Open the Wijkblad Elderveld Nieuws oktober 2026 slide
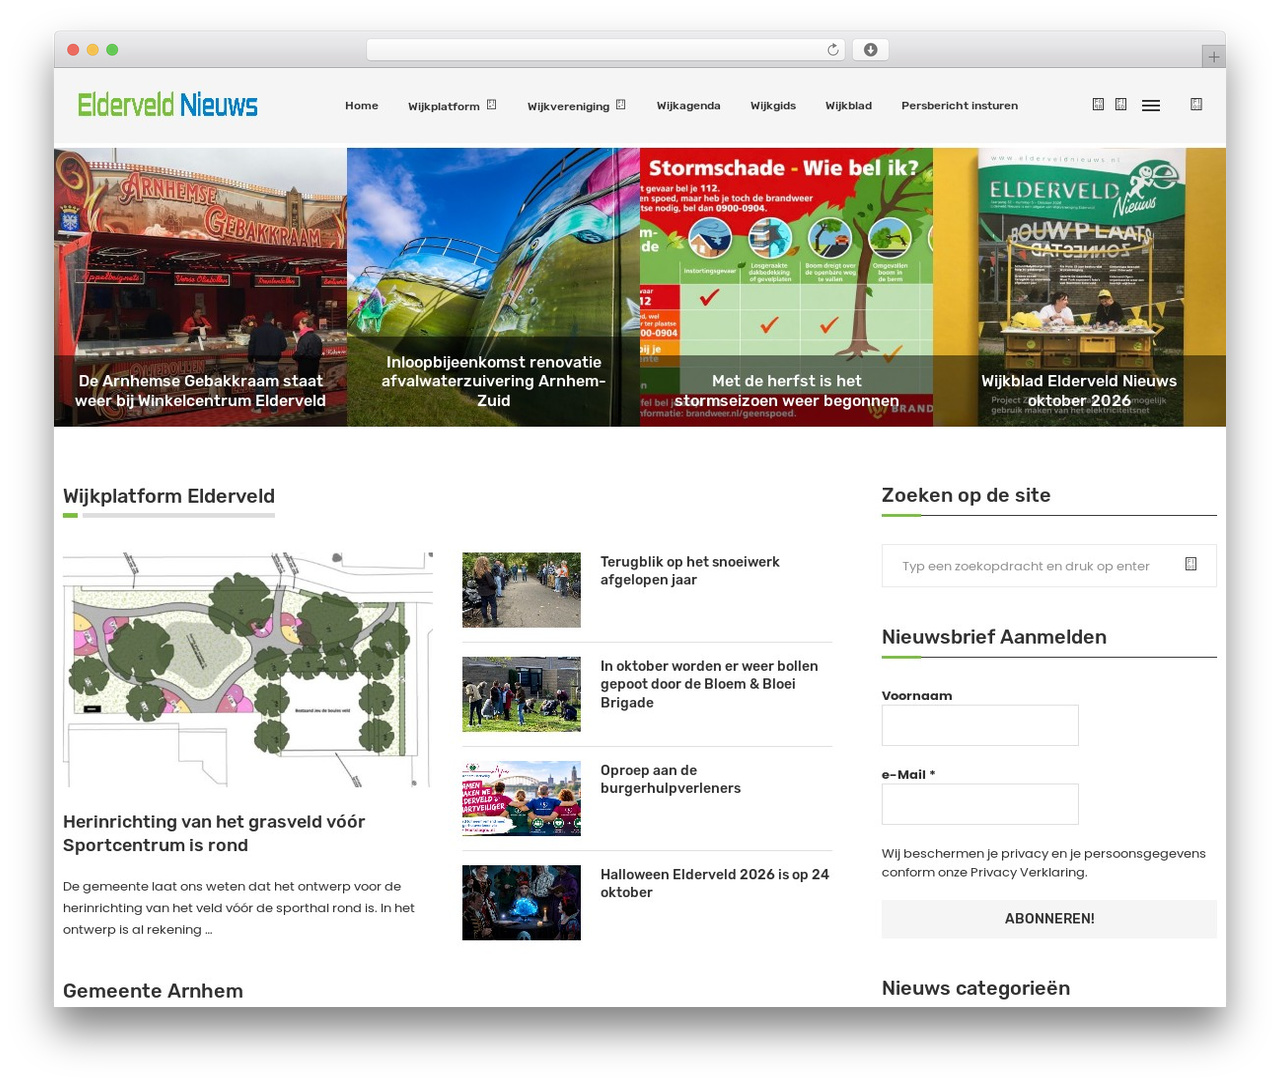This screenshot has height=1084, width=1280. click(x=1079, y=287)
